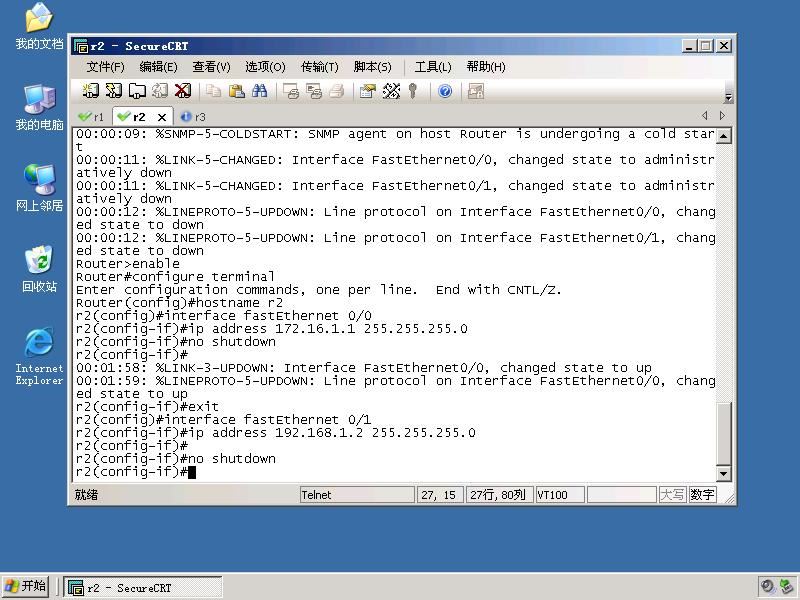800x600 pixels.
Task: Switch to the r3 session tab
Action: [193, 117]
